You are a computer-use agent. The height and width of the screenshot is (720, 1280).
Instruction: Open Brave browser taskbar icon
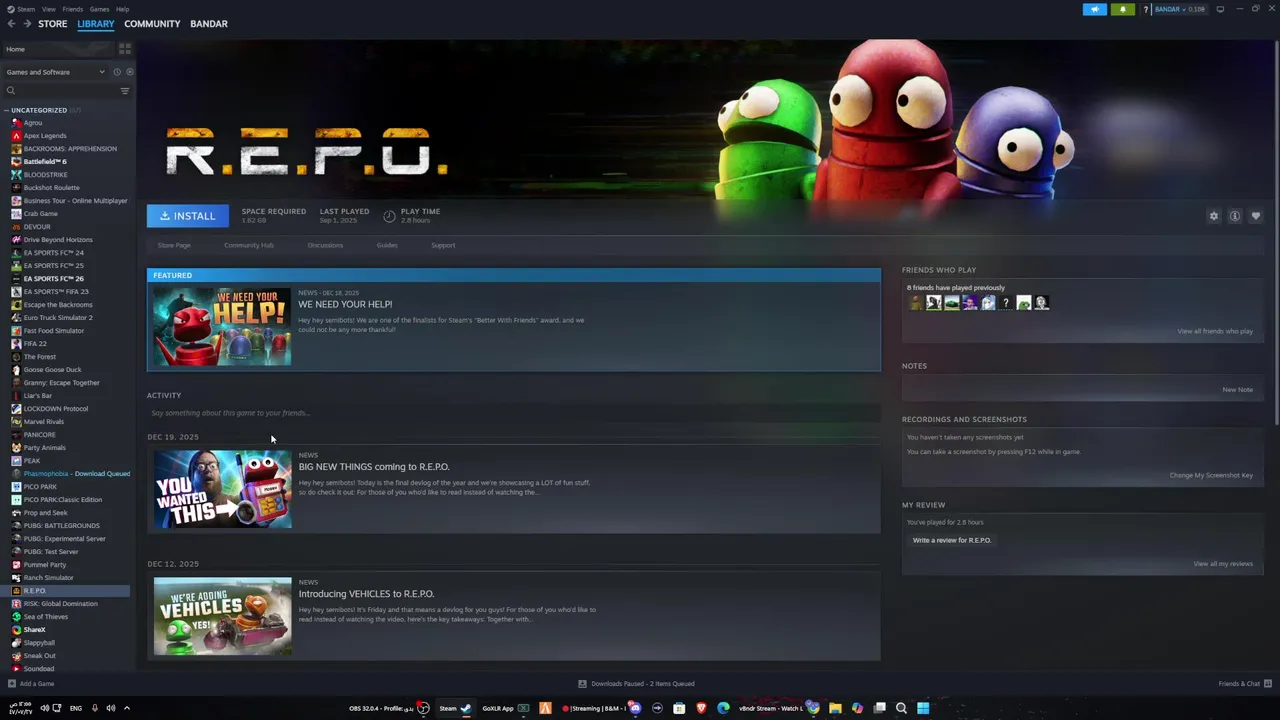tap(701, 708)
